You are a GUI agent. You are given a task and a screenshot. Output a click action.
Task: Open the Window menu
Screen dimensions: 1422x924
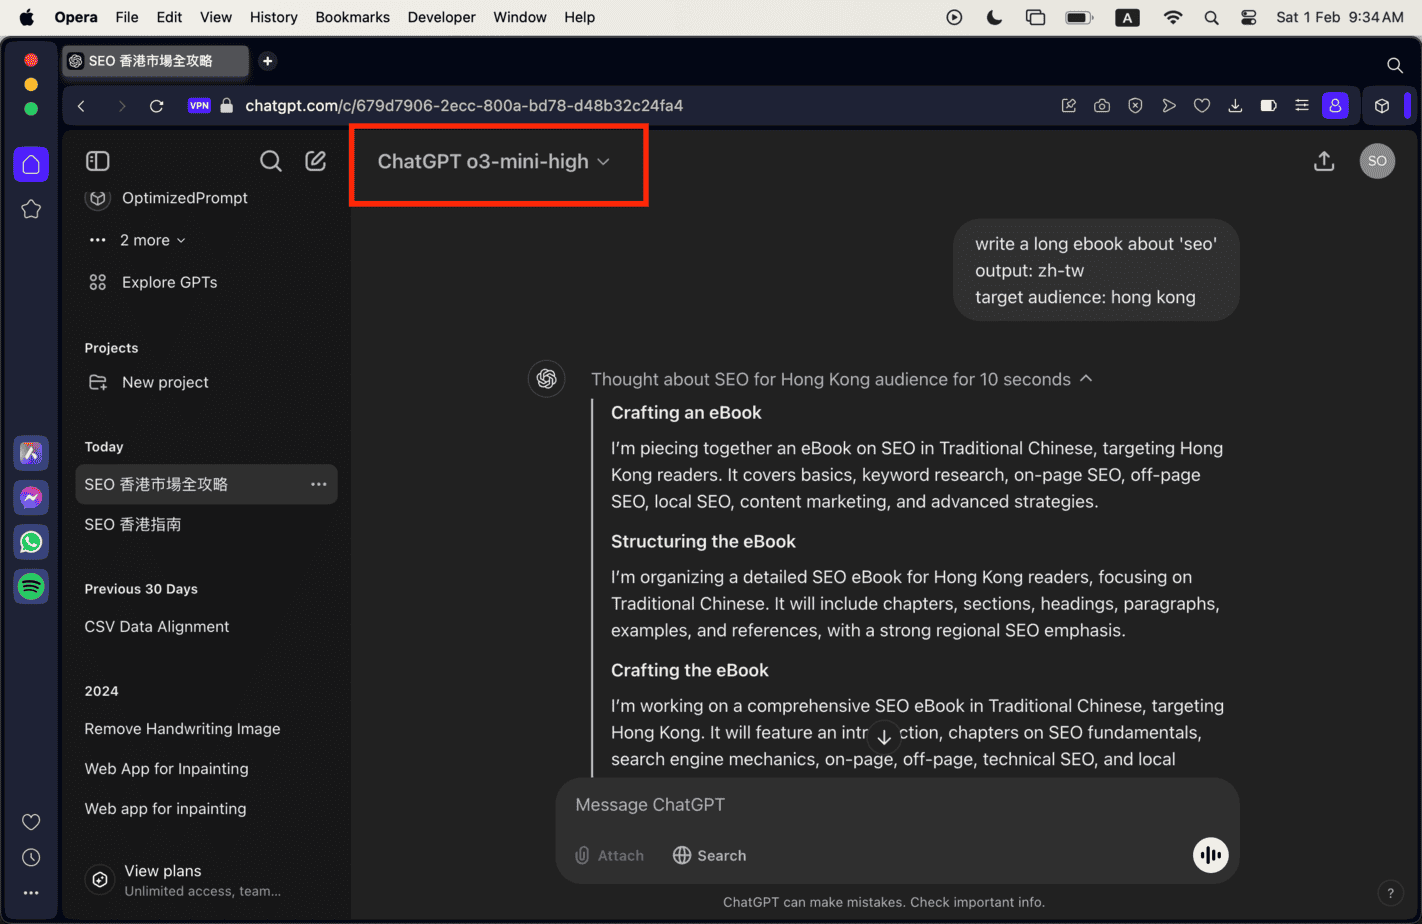[520, 17]
